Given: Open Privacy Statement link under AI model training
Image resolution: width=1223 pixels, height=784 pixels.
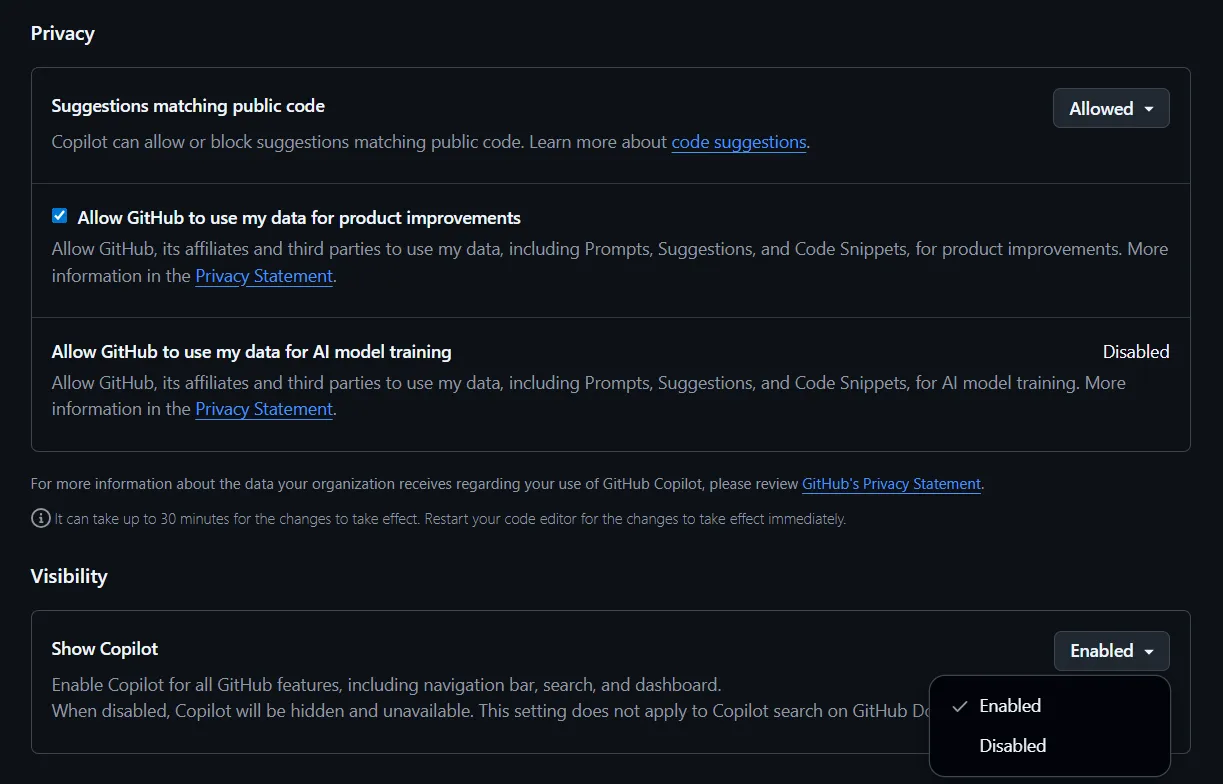Looking at the screenshot, I should pyautogui.click(x=264, y=409).
